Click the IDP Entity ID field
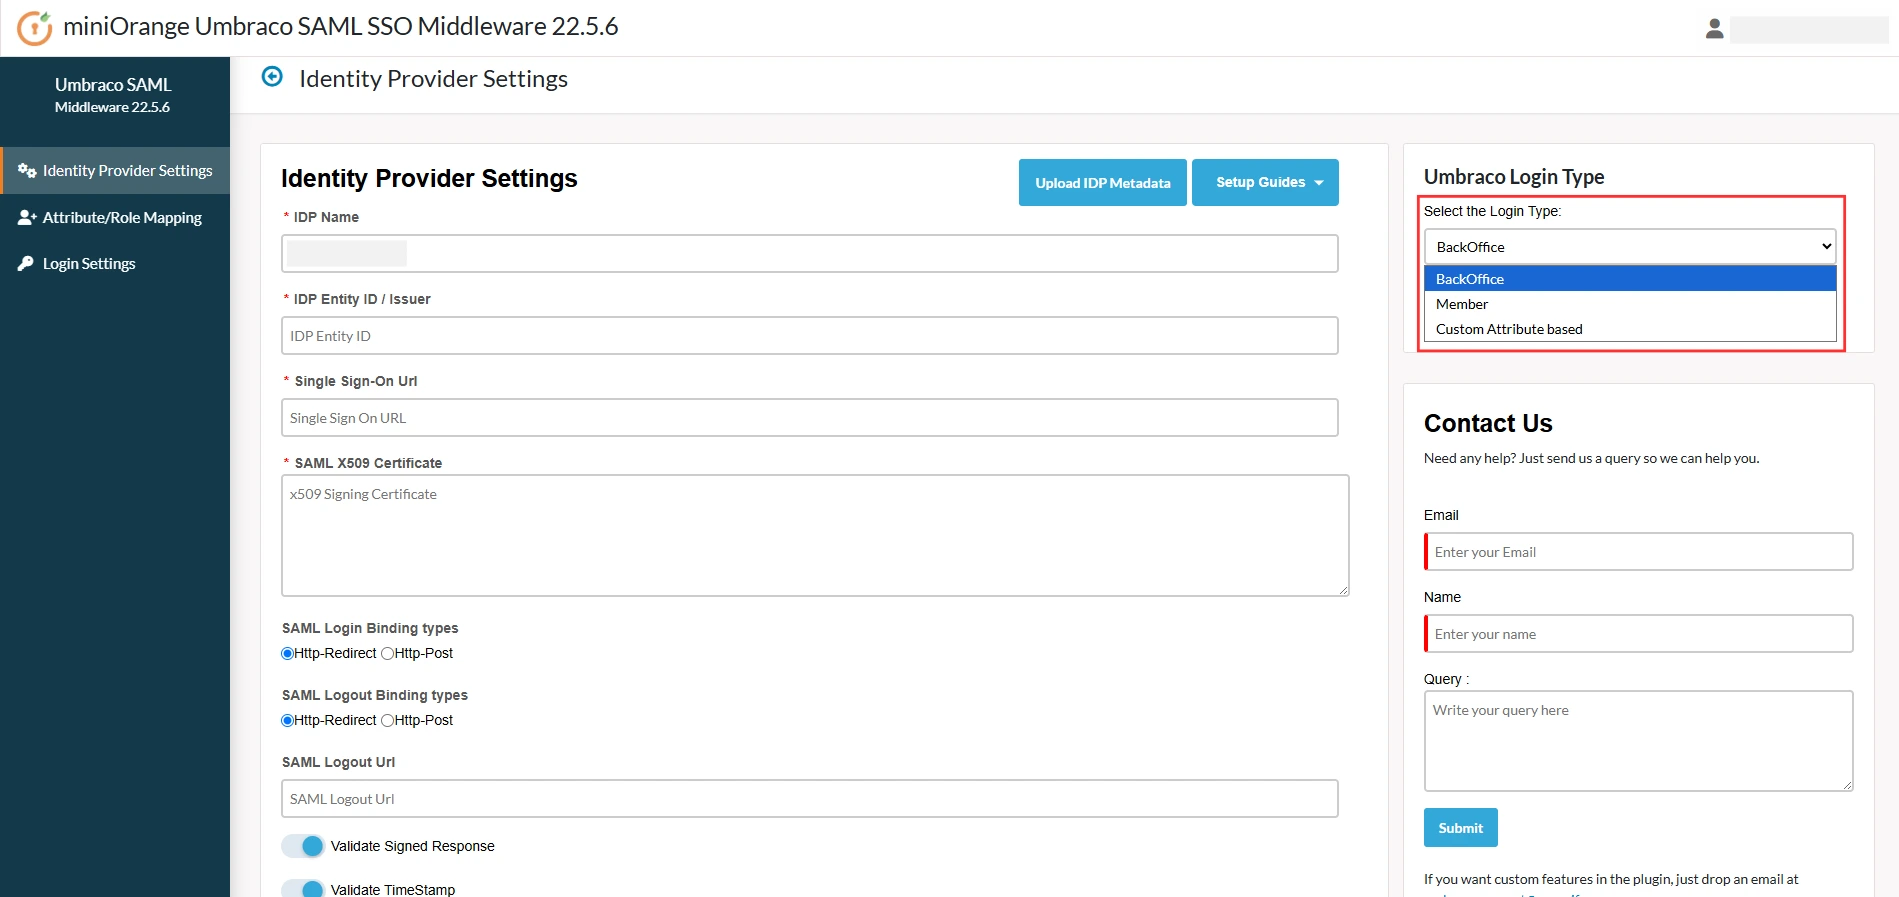Screen dimensions: 1899x897 (810, 336)
